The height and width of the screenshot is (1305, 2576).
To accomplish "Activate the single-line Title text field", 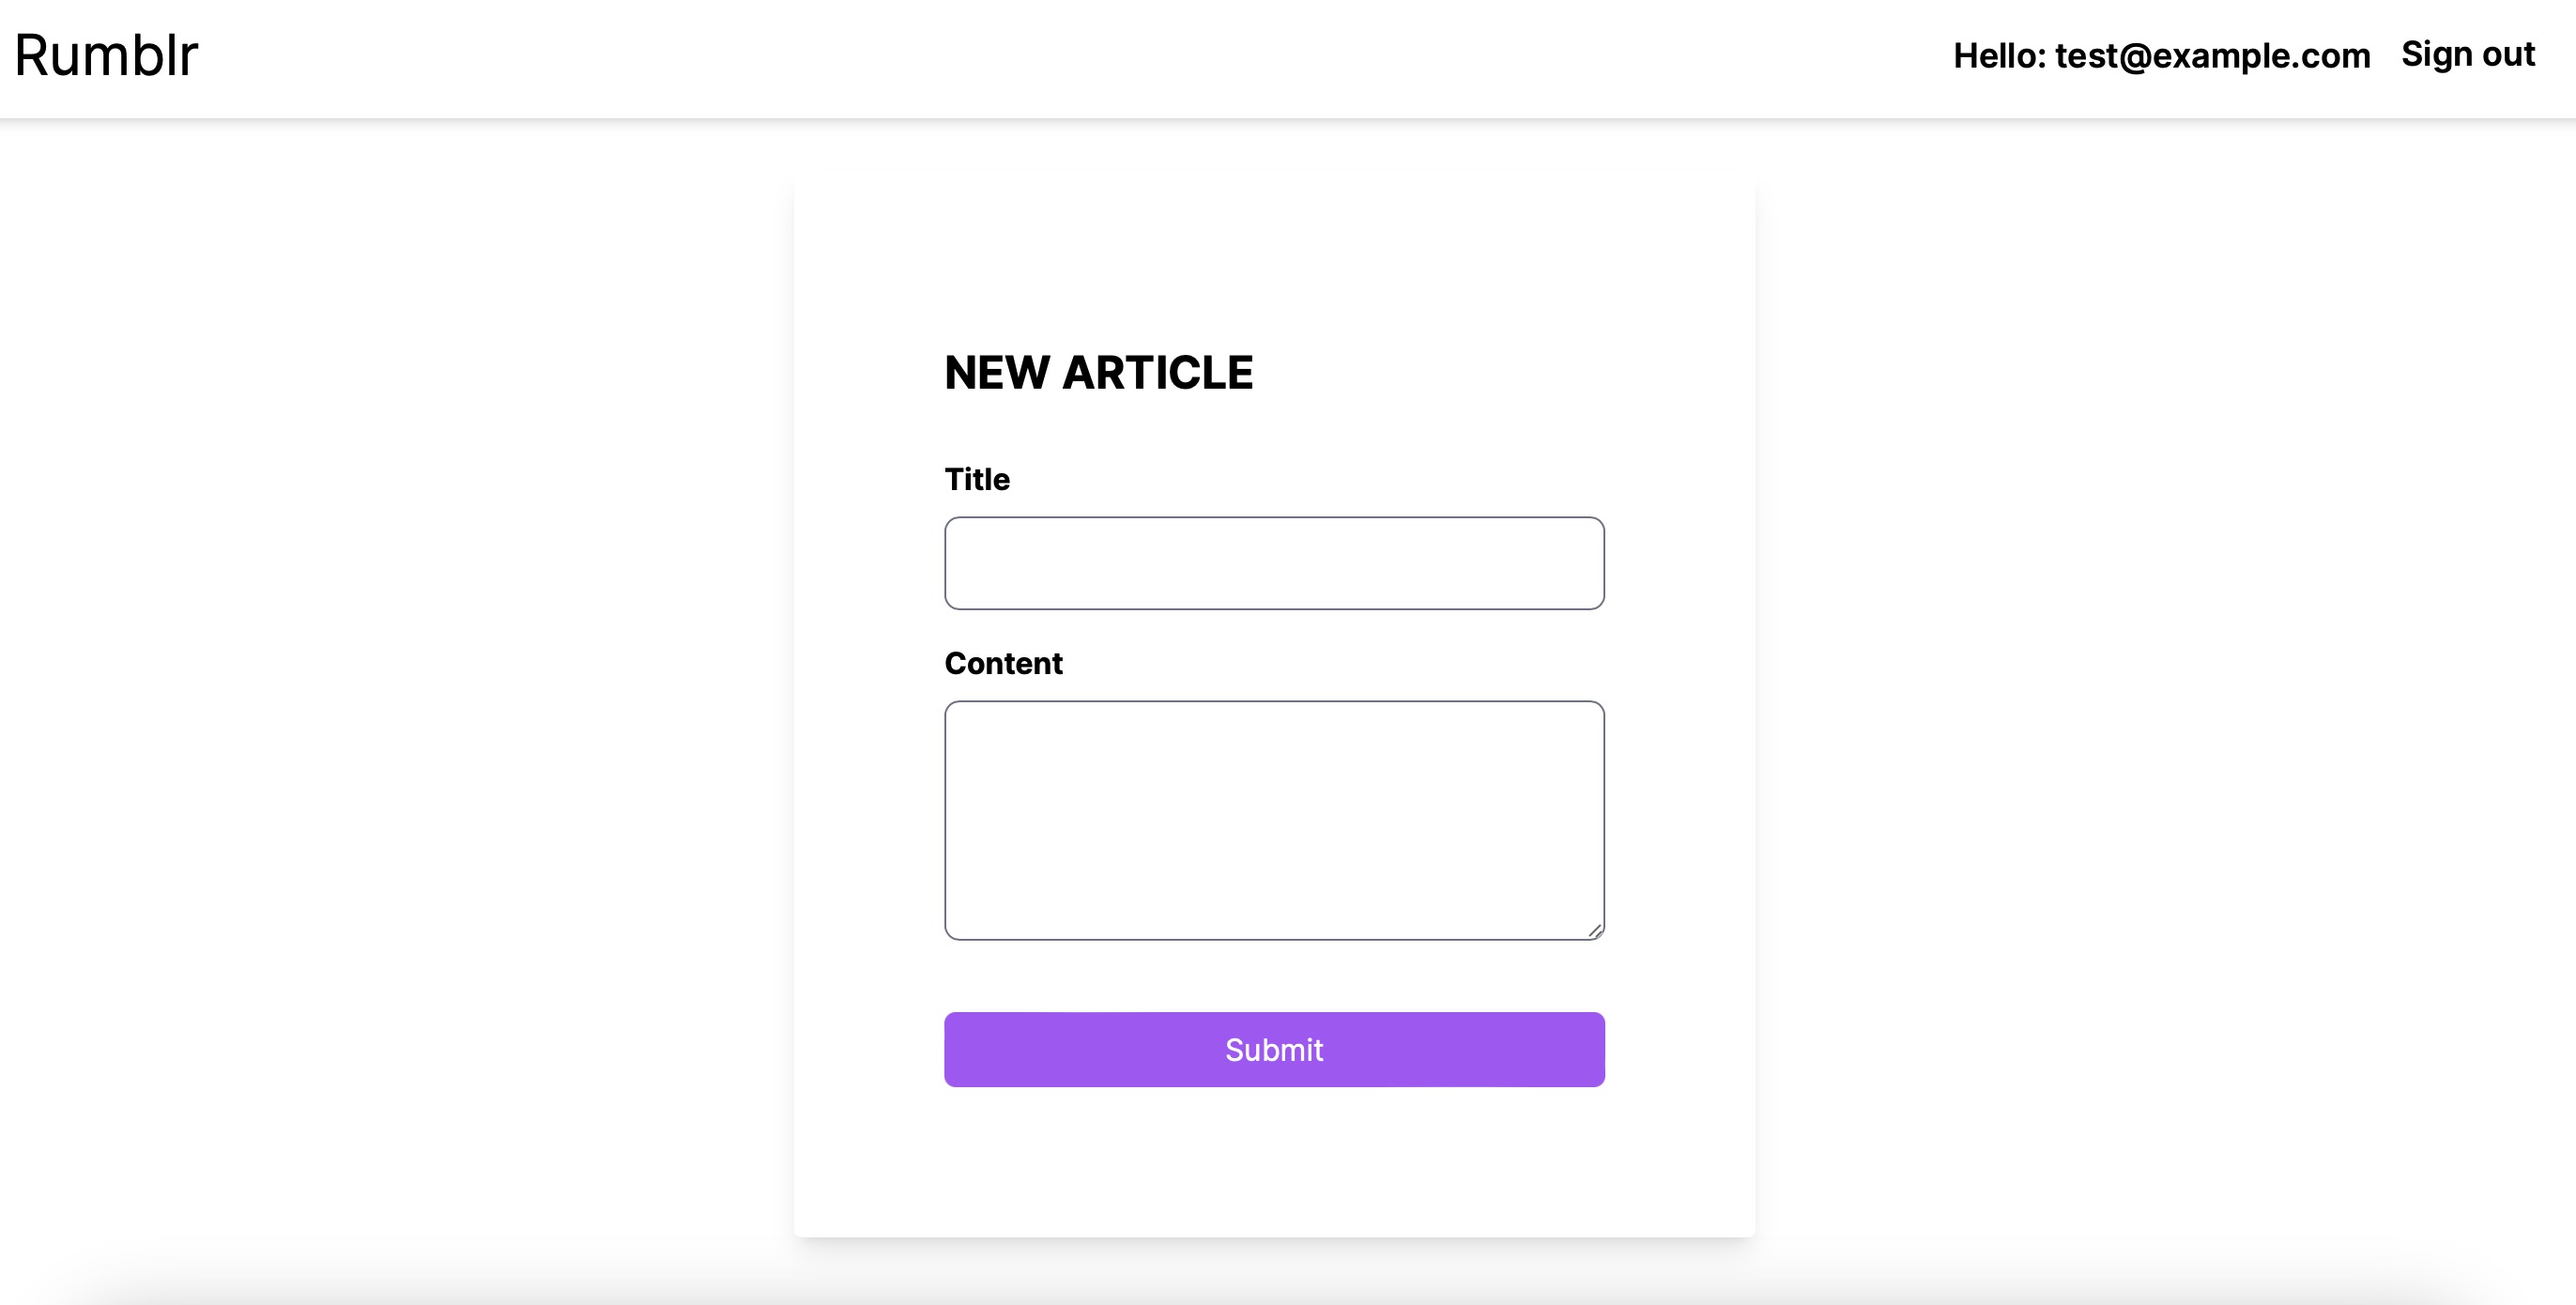I will point(1274,563).
